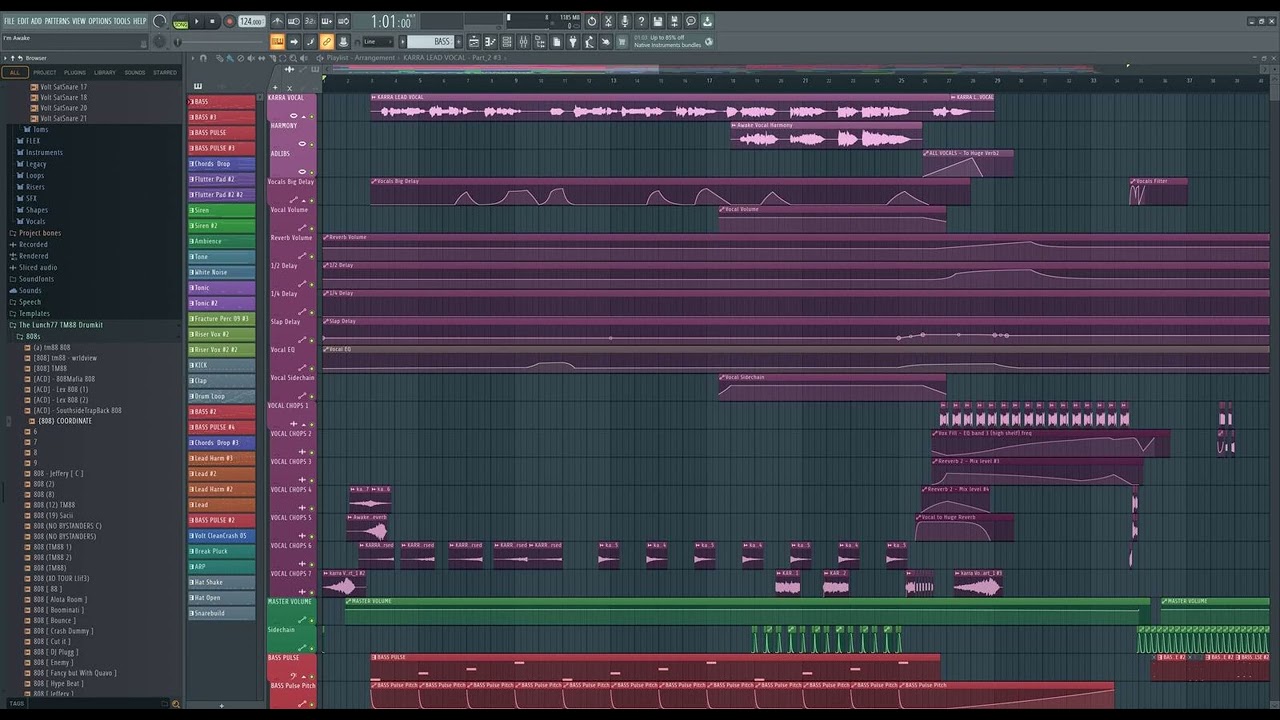The image size is (1280, 720).
Task: Mute the HARMONY track
Action: coord(312,144)
